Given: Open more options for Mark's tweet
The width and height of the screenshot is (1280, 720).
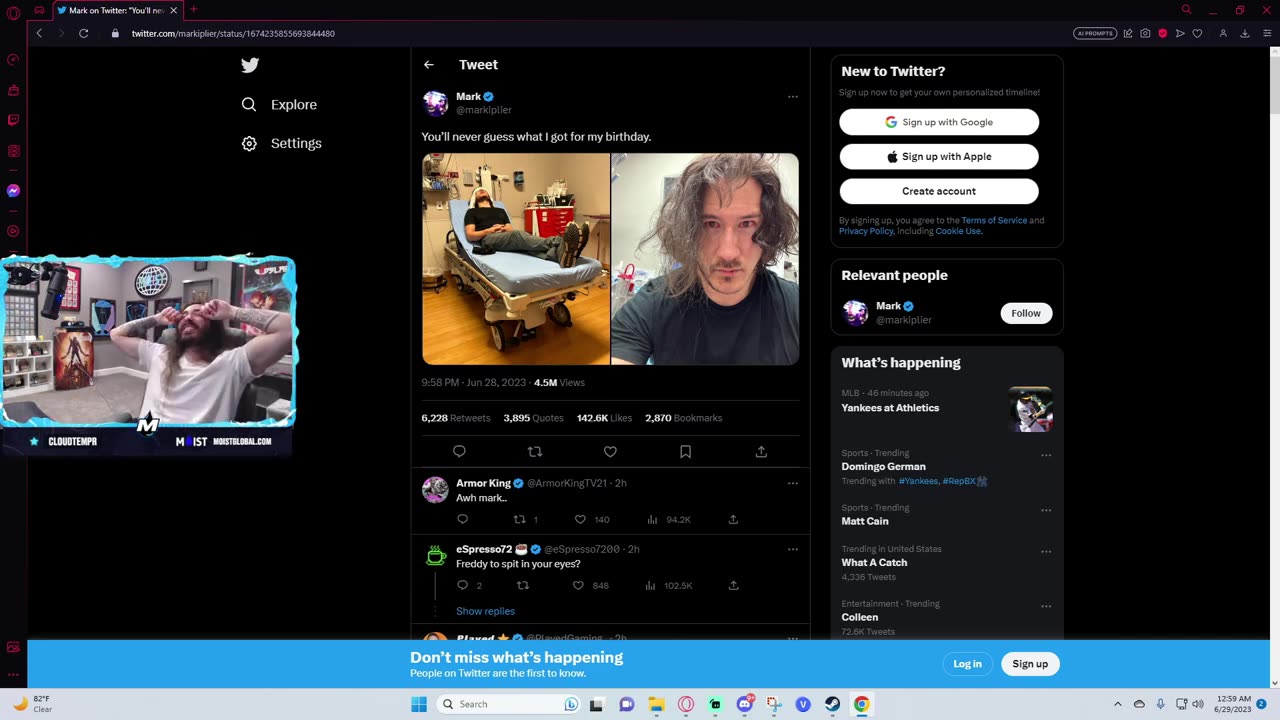Looking at the screenshot, I should point(793,97).
